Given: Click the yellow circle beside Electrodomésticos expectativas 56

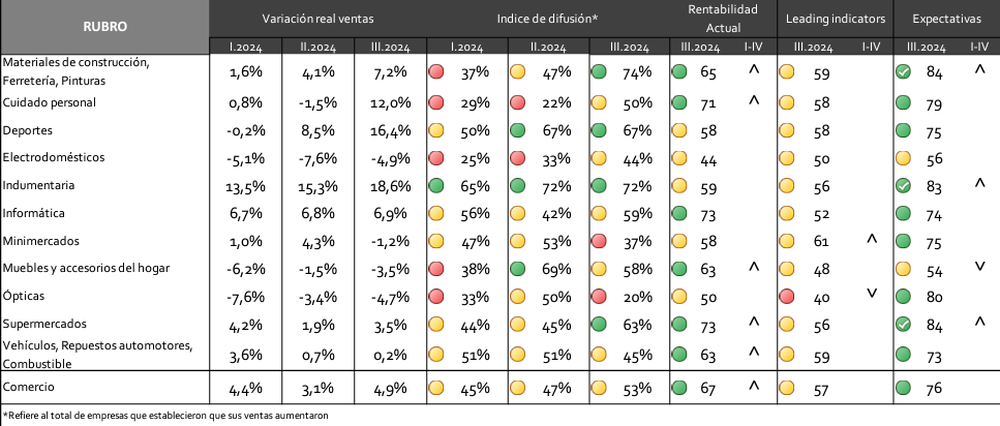Looking at the screenshot, I should point(902,158).
